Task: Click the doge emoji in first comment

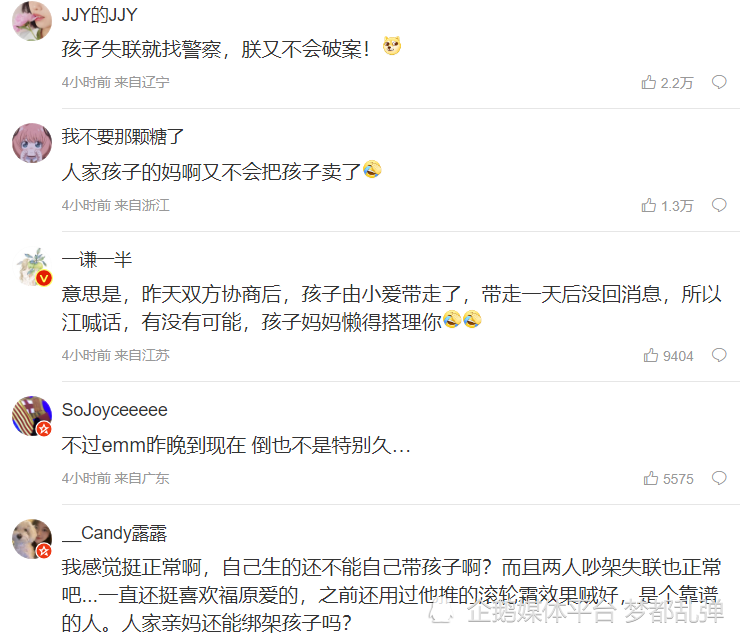Action: (x=392, y=46)
